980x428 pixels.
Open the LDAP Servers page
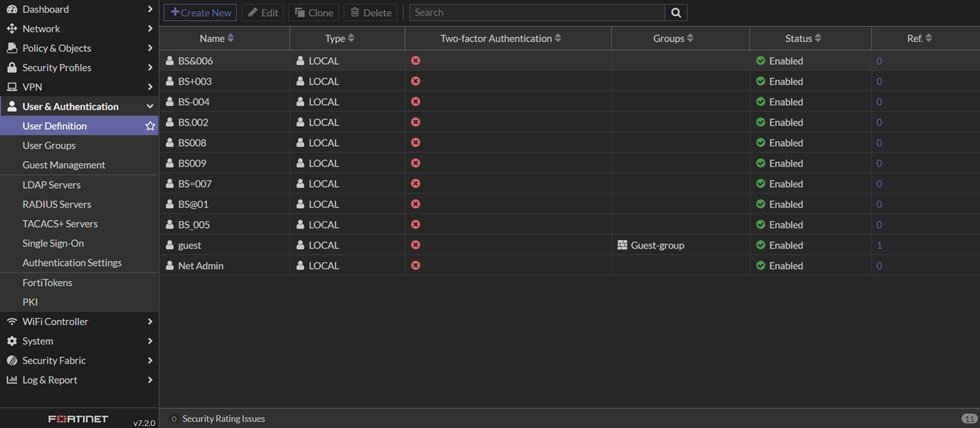pyautogui.click(x=51, y=185)
